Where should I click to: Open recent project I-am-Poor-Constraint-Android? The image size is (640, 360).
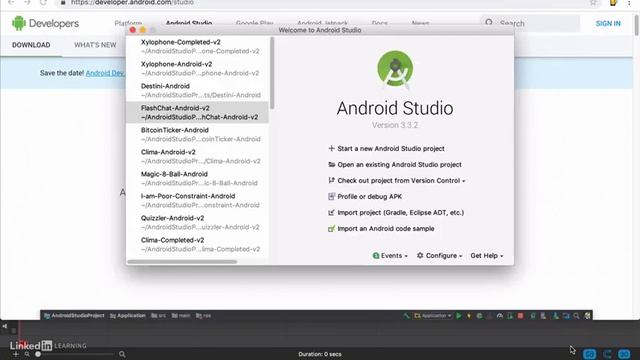click(x=198, y=201)
